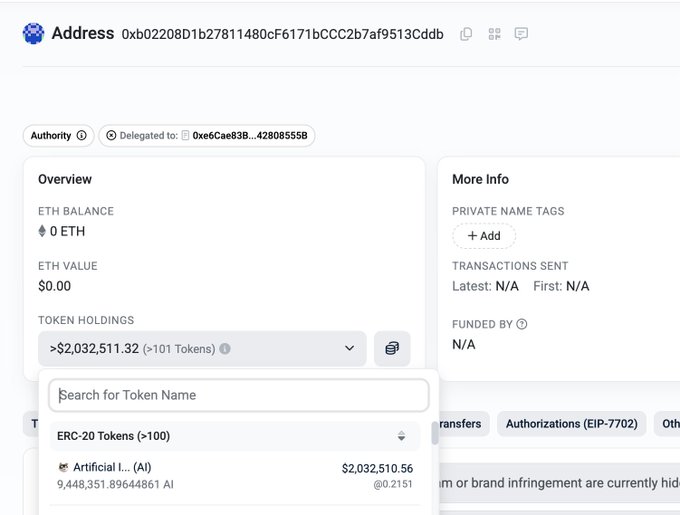Copy the address to clipboard

pos(466,34)
